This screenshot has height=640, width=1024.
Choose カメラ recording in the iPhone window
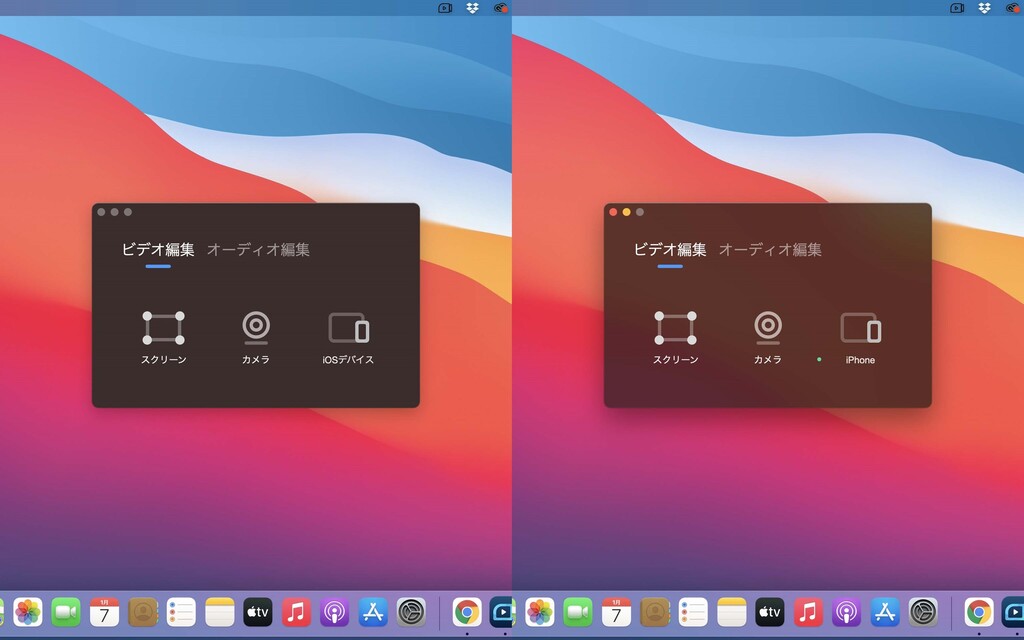click(768, 337)
